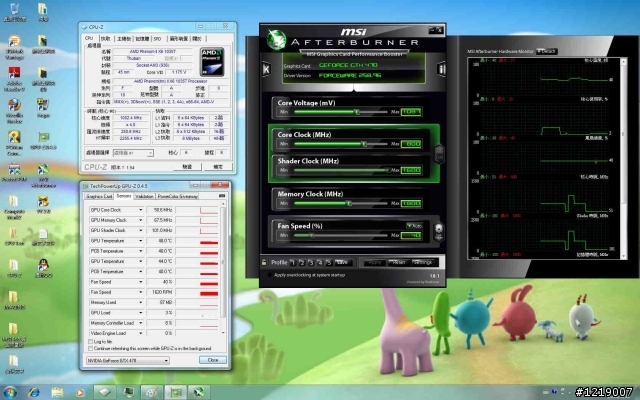640x400 pixels.
Task: Click the Core Voltage slider handle
Action: (x=357, y=111)
